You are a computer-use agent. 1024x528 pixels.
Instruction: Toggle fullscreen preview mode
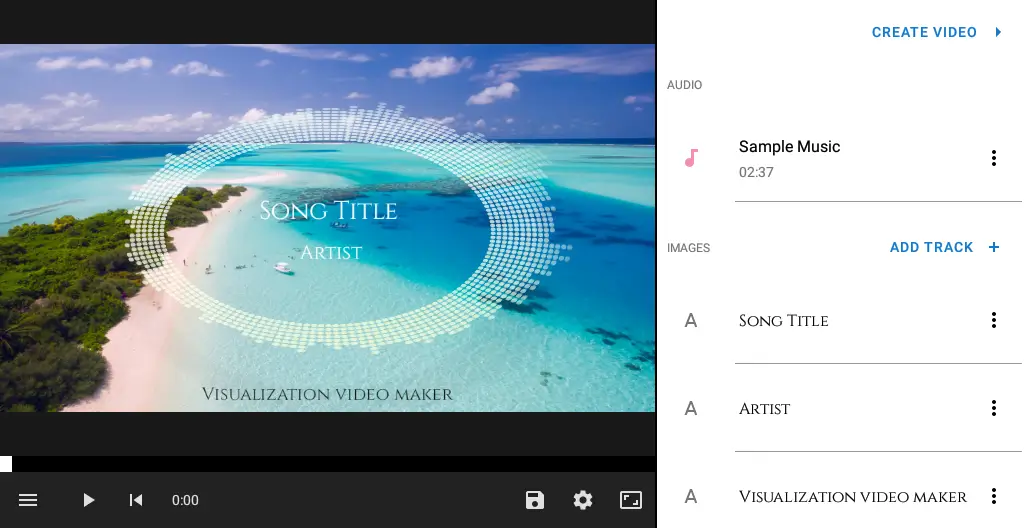pyautogui.click(x=631, y=500)
